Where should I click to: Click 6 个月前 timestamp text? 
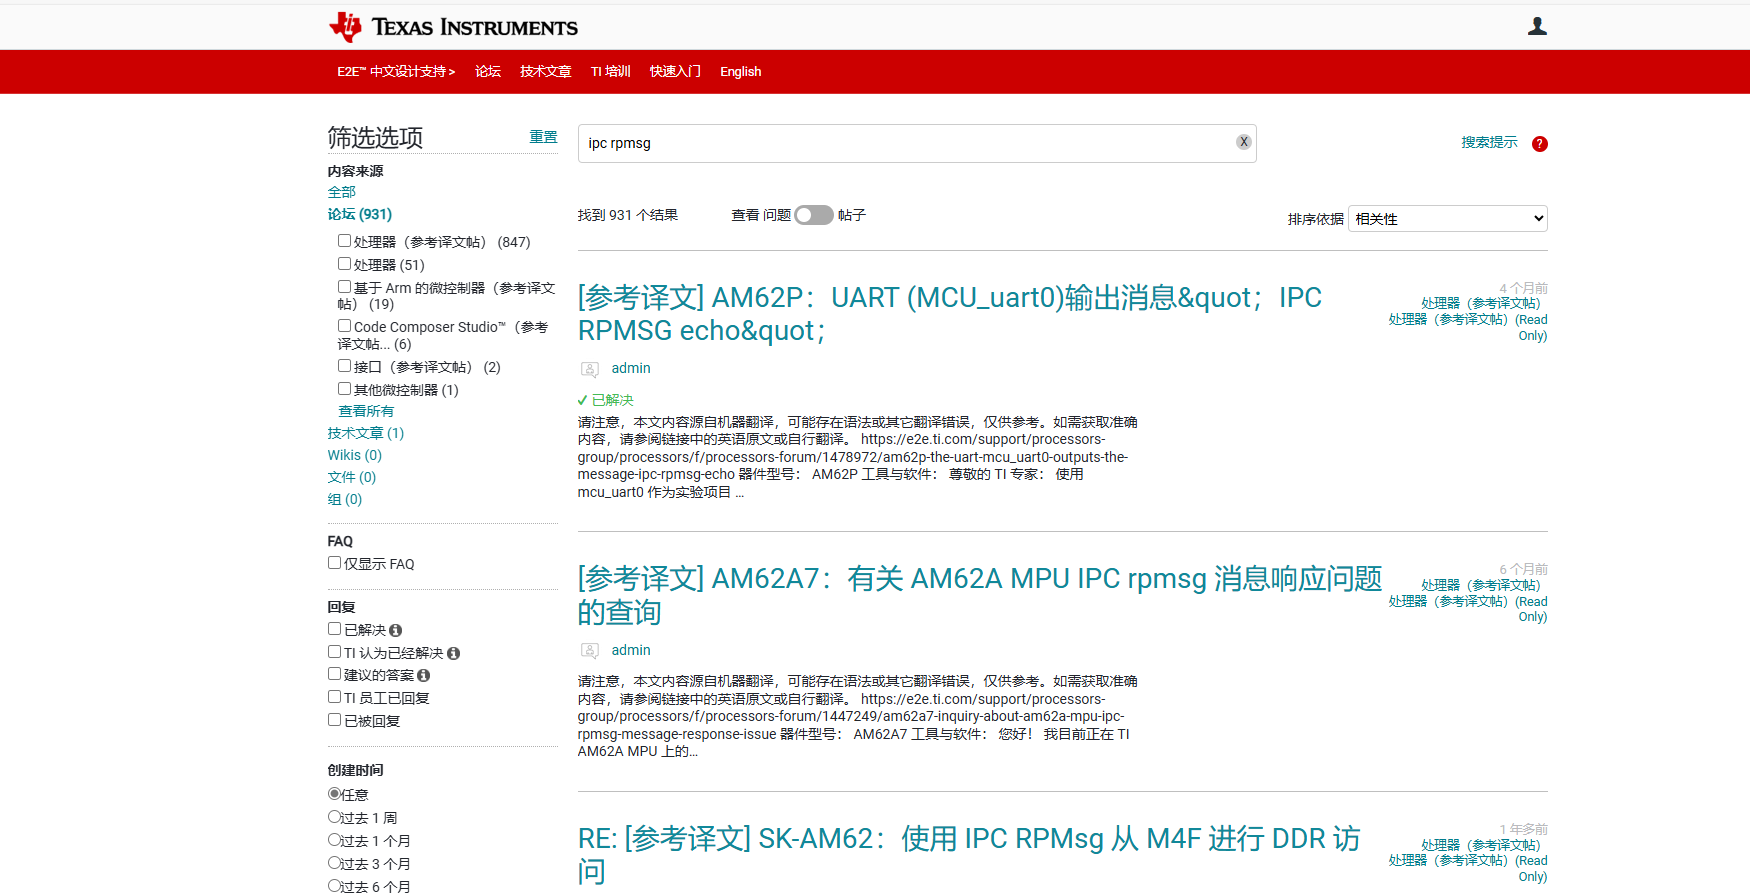pyautogui.click(x=1523, y=569)
